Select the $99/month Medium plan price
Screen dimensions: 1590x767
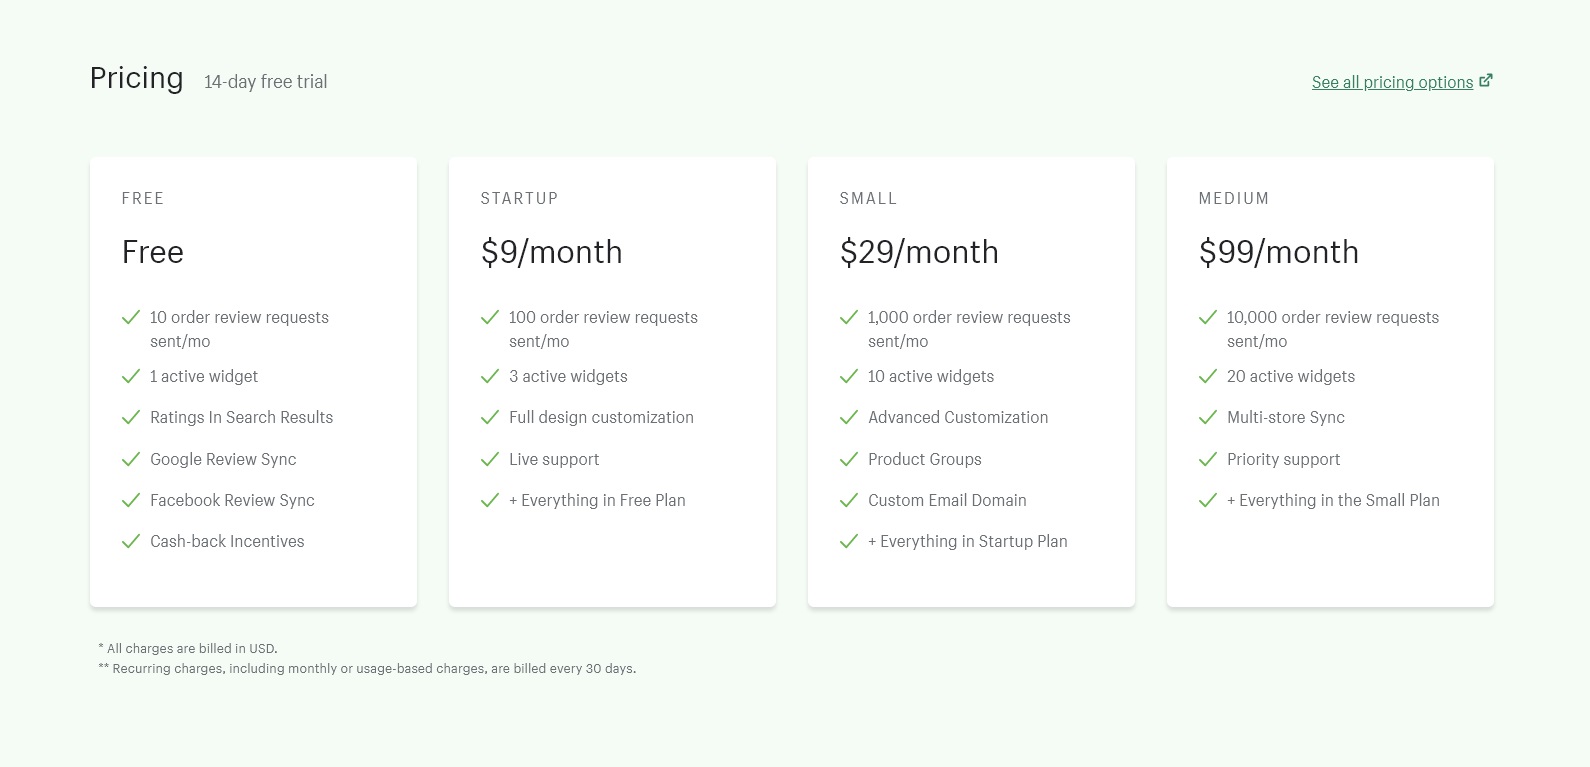pyautogui.click(x=1278, y=252)
